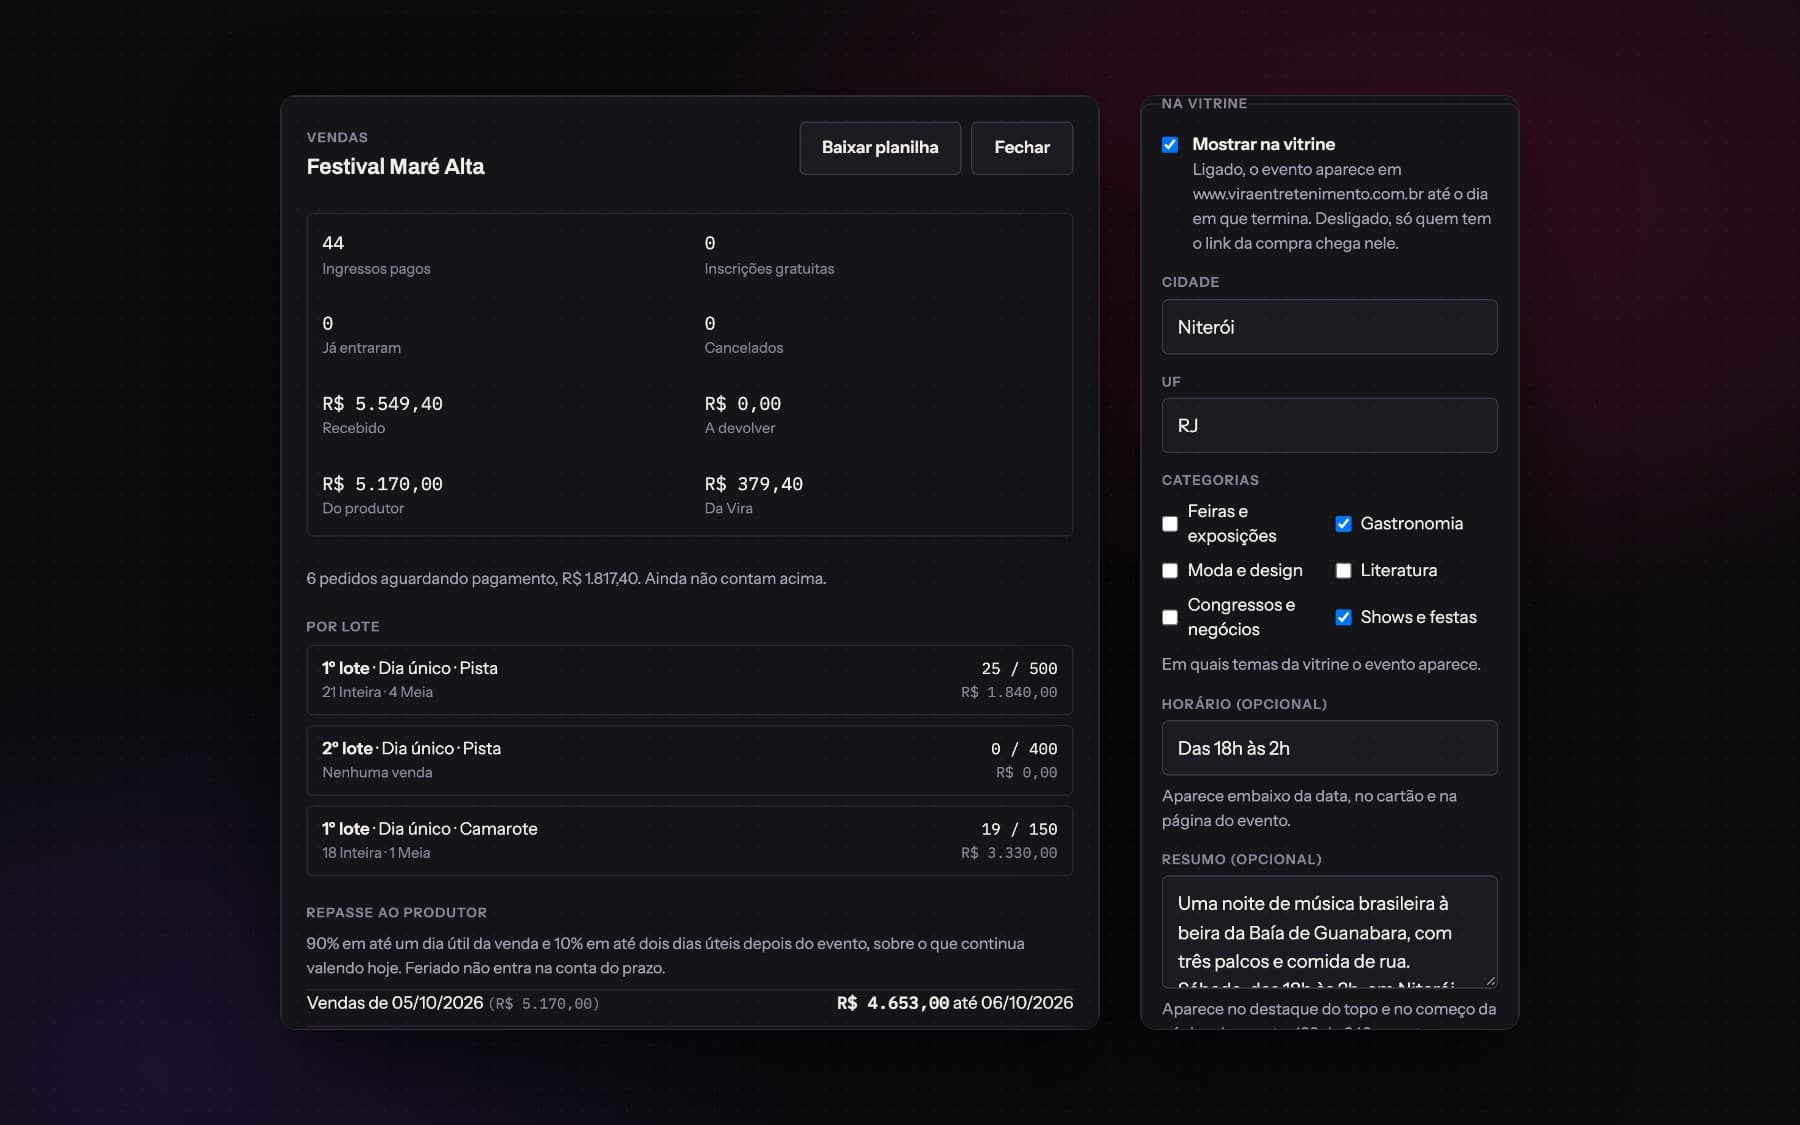Click the R$ 1.840,00 Pista revenue
Image resolution: width=1800 pixels, height=1125 pixels.
pyautogui.click(x=1009, y=692)
